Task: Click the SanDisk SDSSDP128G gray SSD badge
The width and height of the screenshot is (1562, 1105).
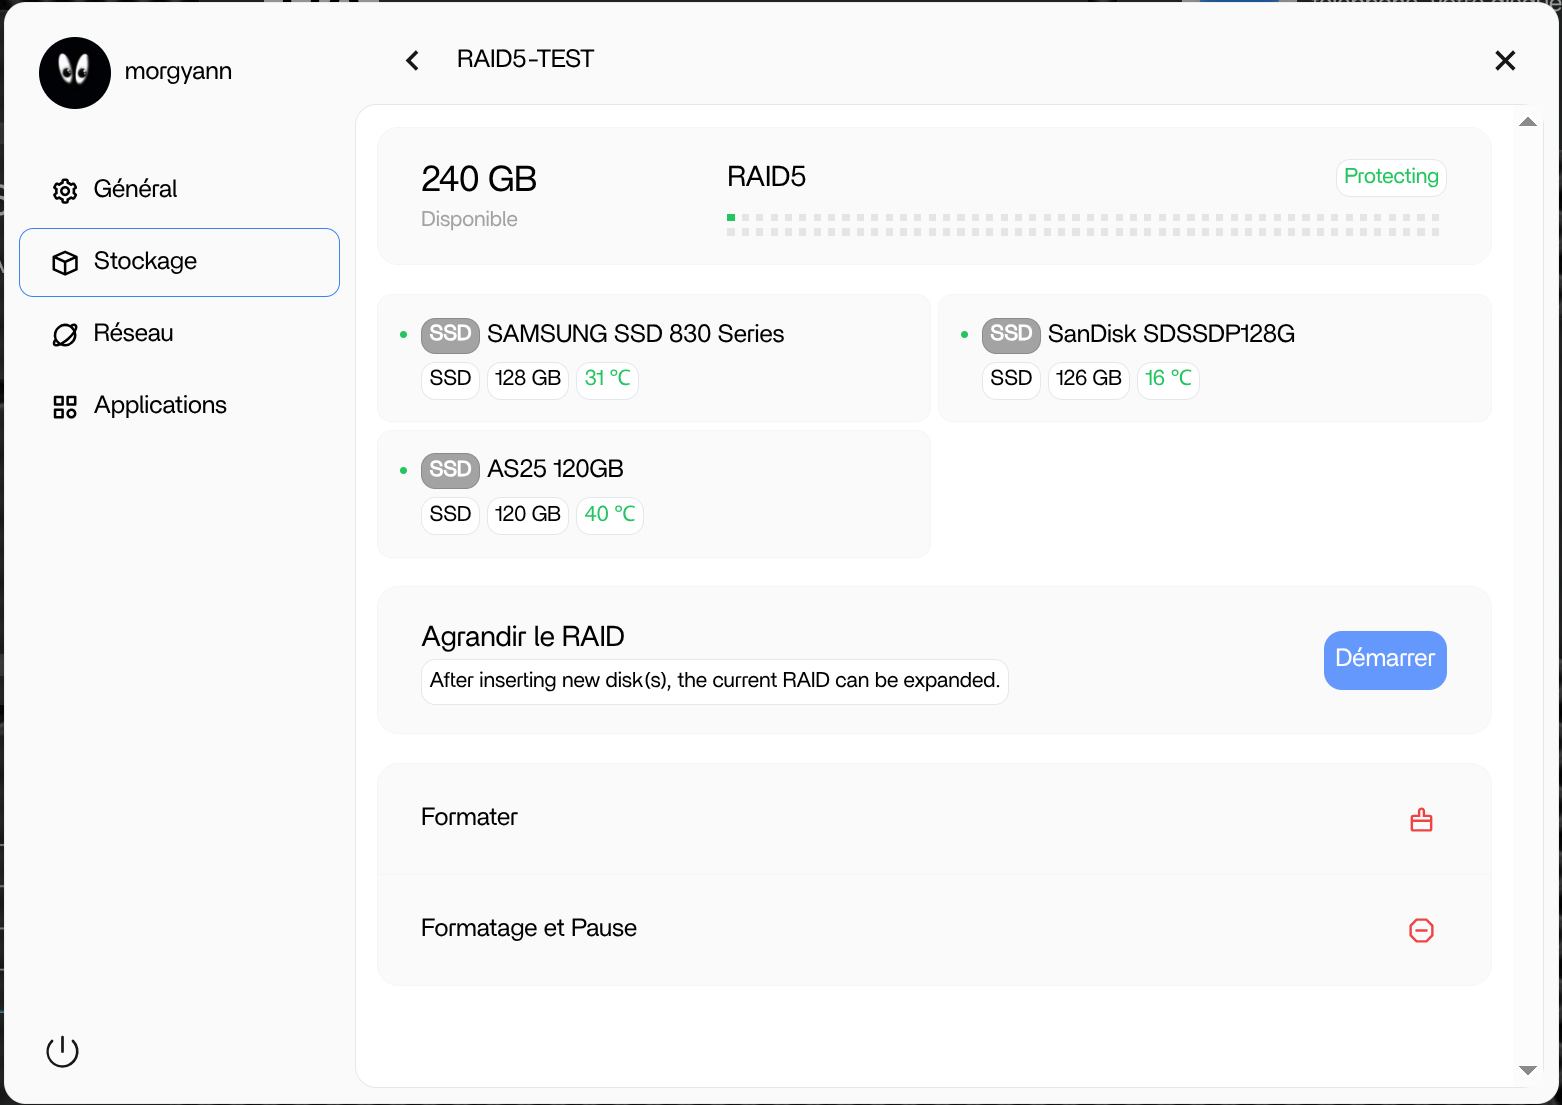Action: tap(1011, 335)
